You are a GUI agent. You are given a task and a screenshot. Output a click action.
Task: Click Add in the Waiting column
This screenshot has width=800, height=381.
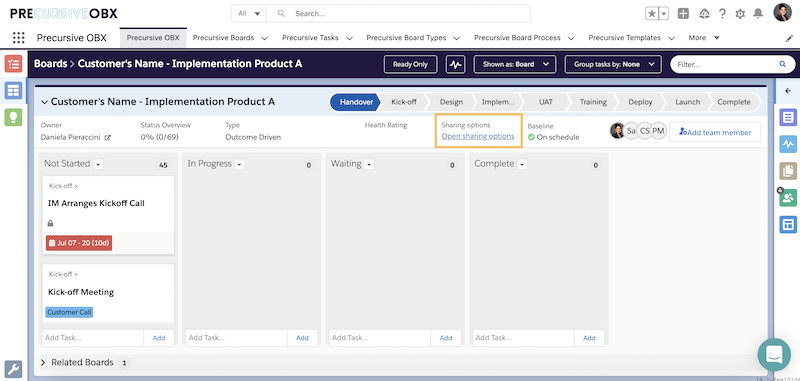446,338
